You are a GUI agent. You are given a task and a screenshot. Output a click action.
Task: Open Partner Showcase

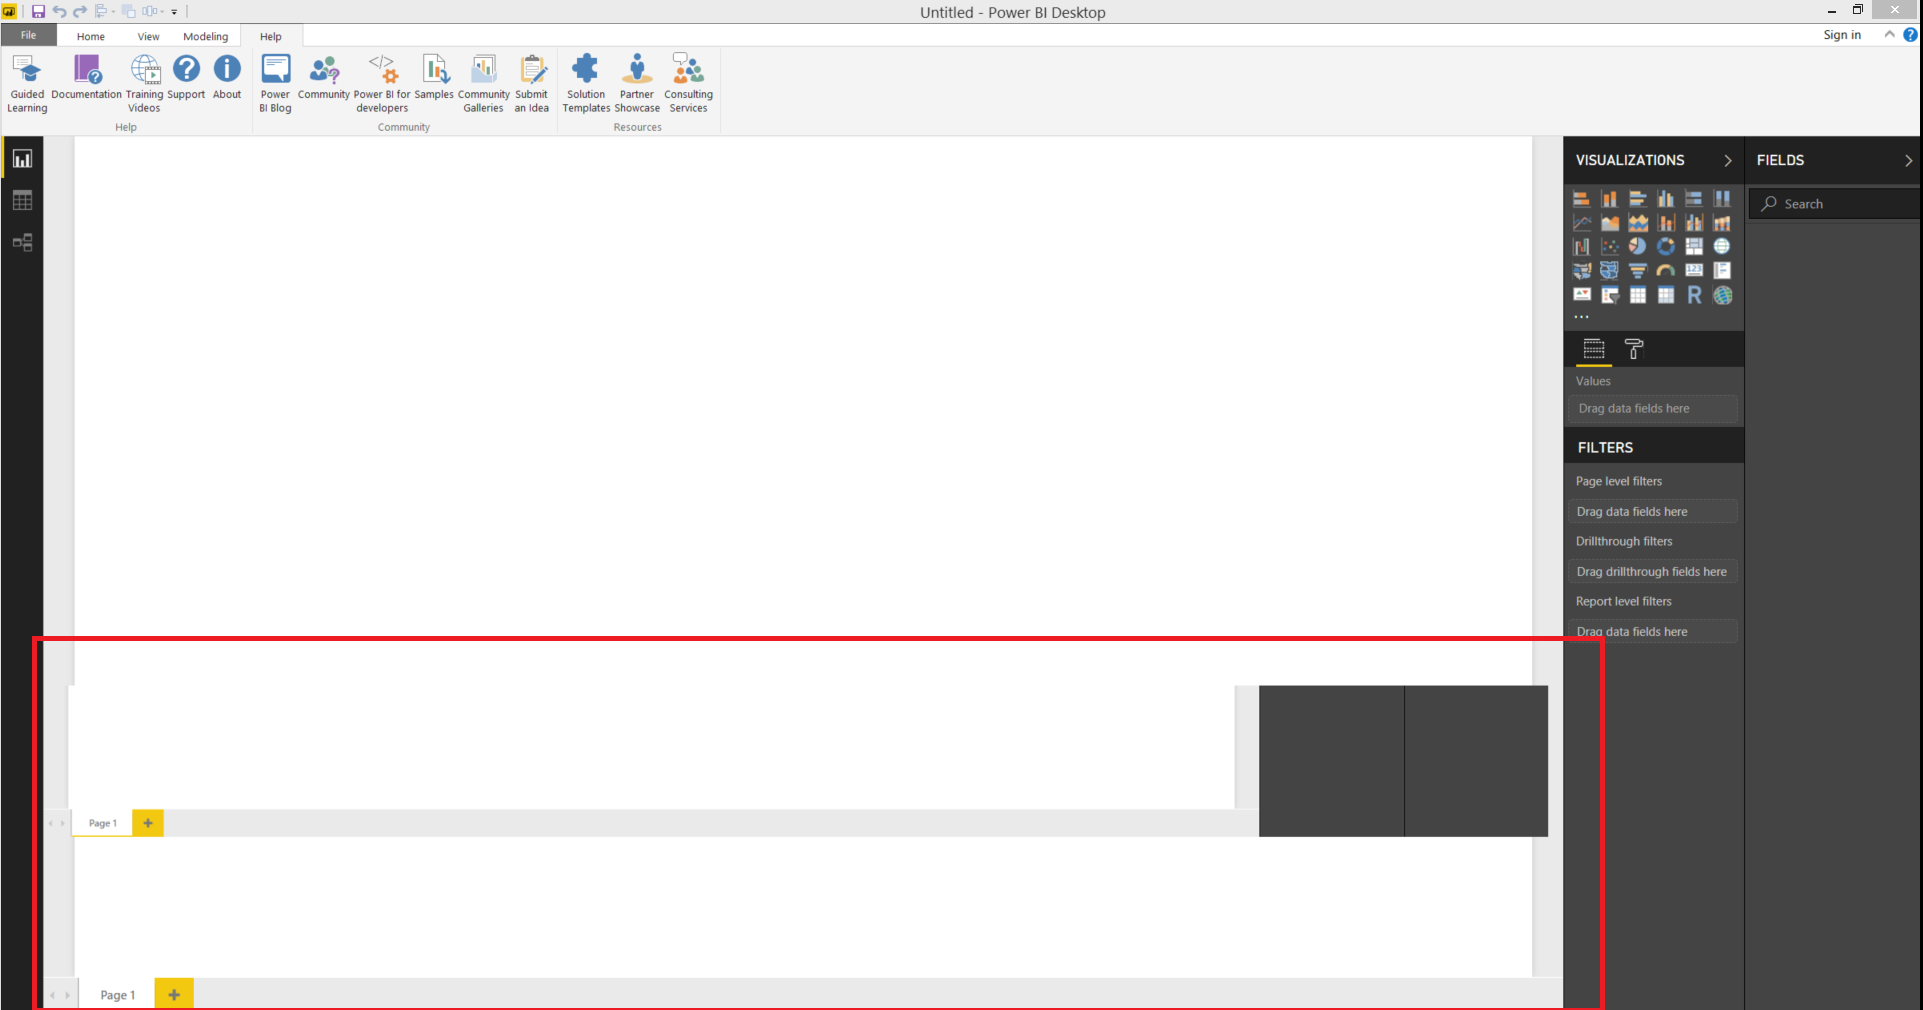(637, 83)
